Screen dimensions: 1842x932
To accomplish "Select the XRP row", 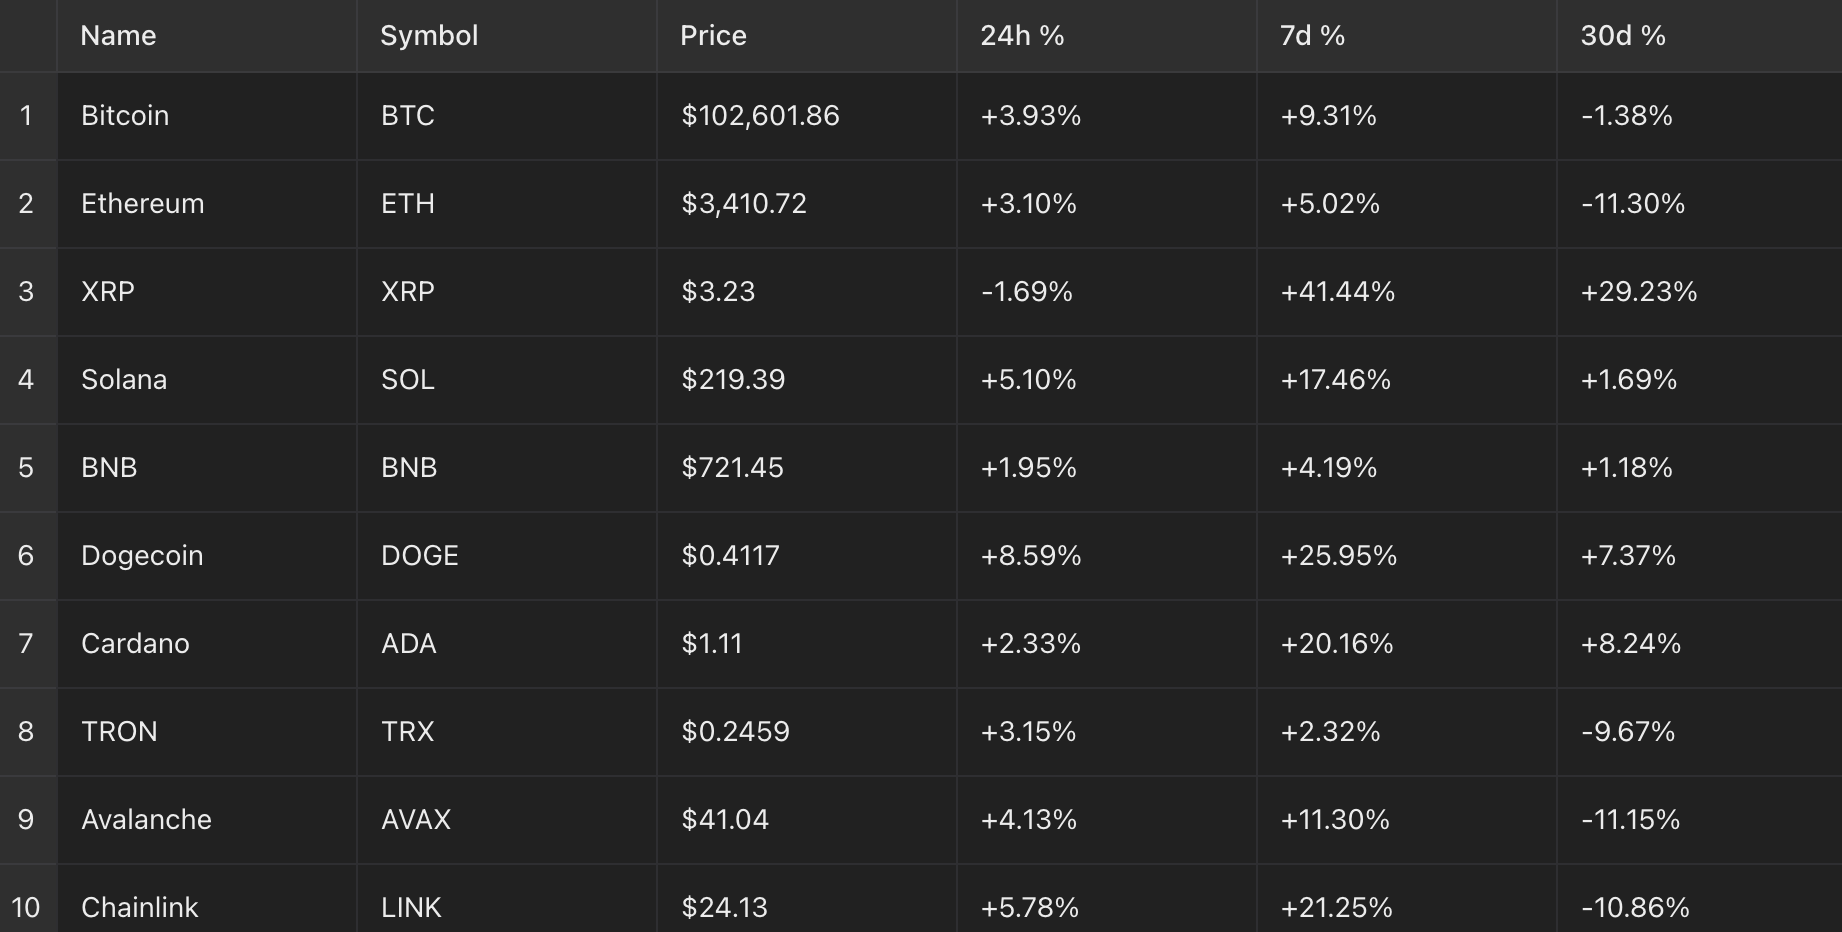I will [107, 291].
